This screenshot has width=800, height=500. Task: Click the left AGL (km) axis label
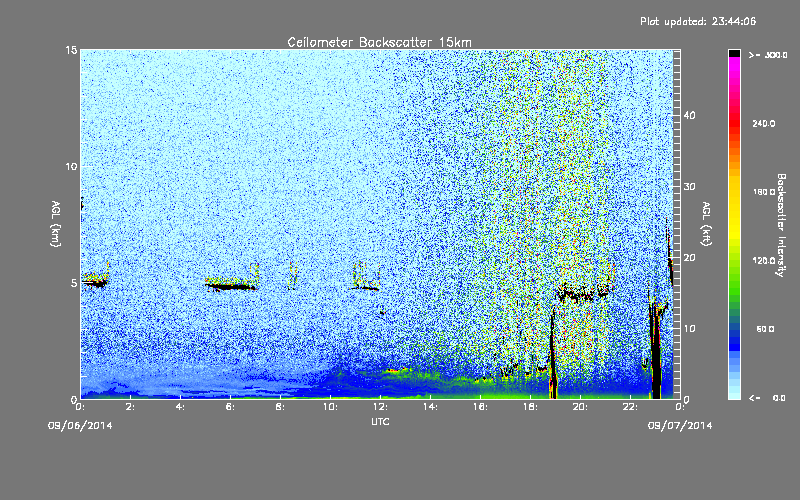[56, 224]
